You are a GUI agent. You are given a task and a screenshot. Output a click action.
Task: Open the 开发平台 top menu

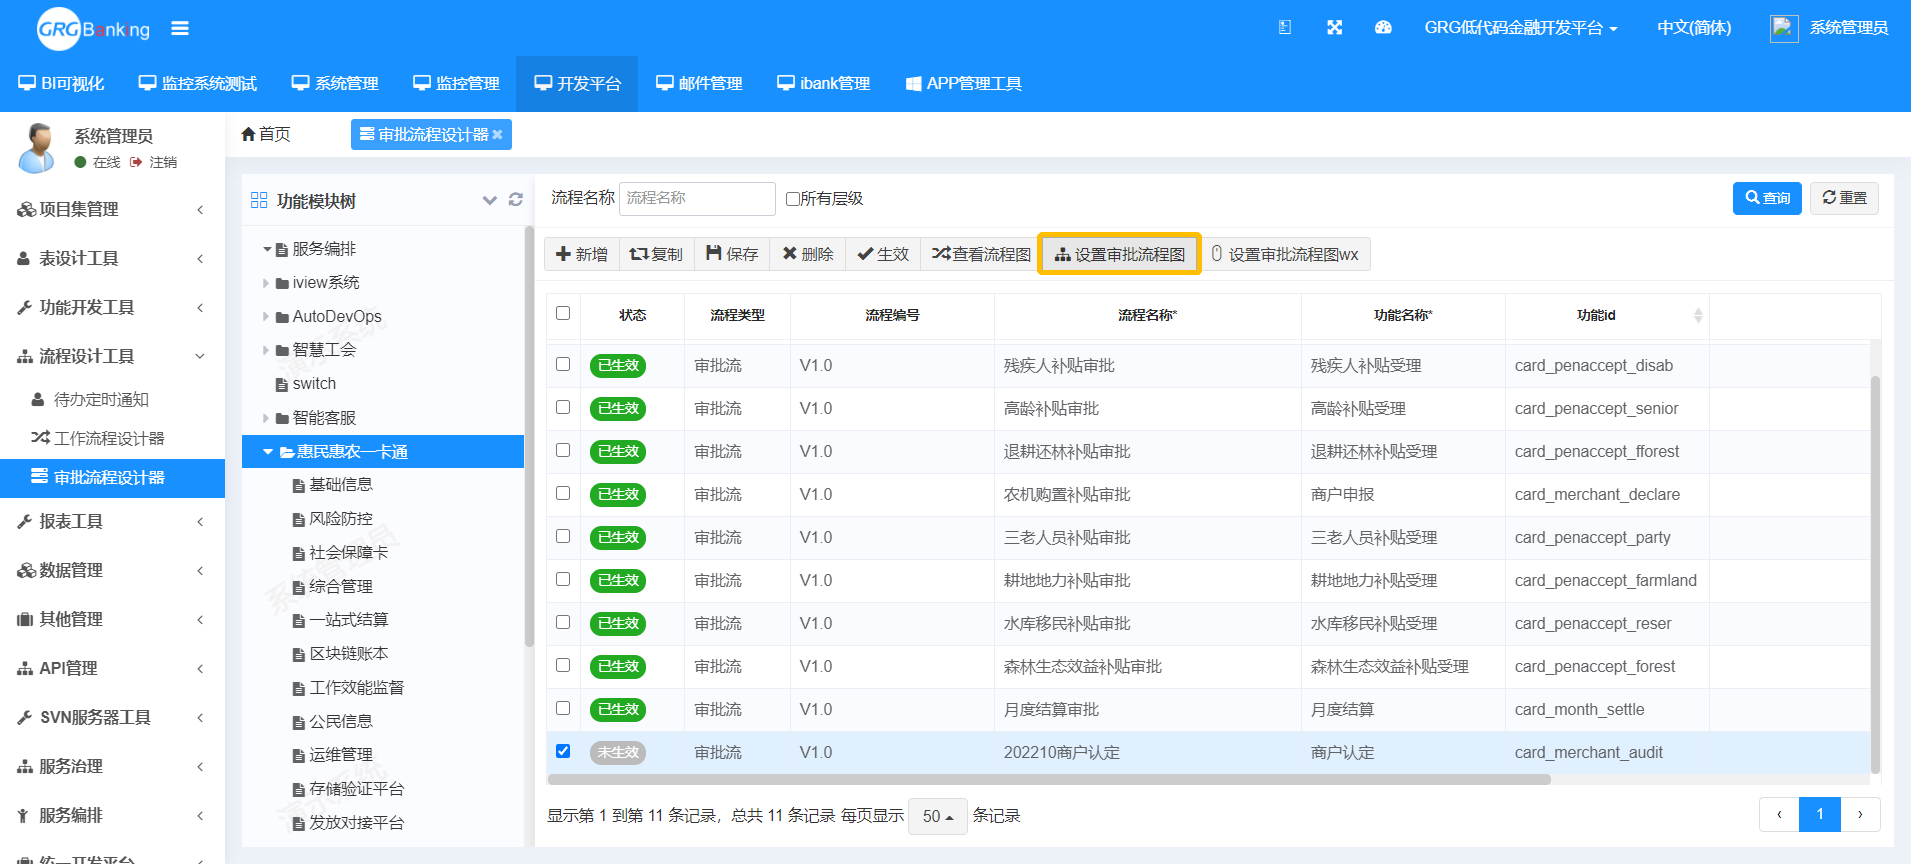[x=577, y=84]
